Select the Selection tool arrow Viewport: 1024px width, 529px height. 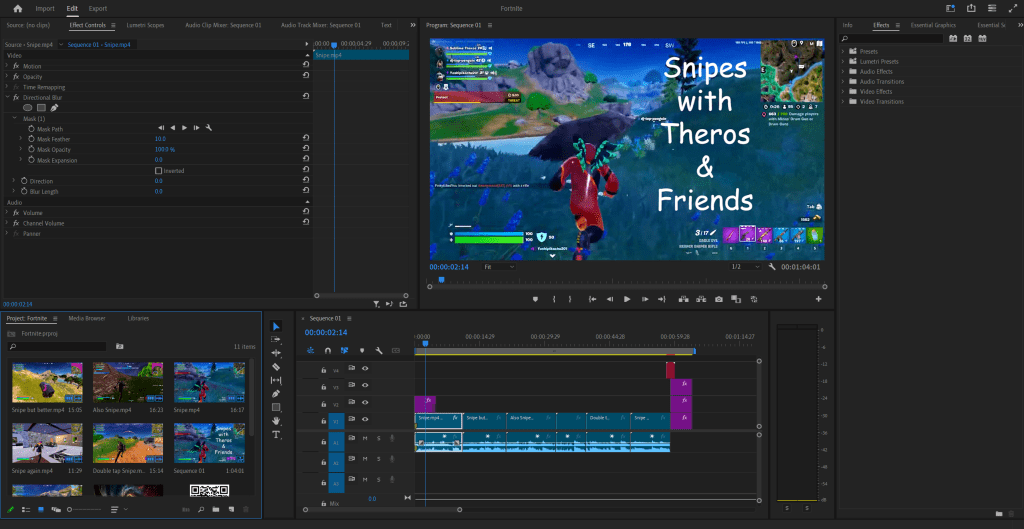[x=276, y=326]
